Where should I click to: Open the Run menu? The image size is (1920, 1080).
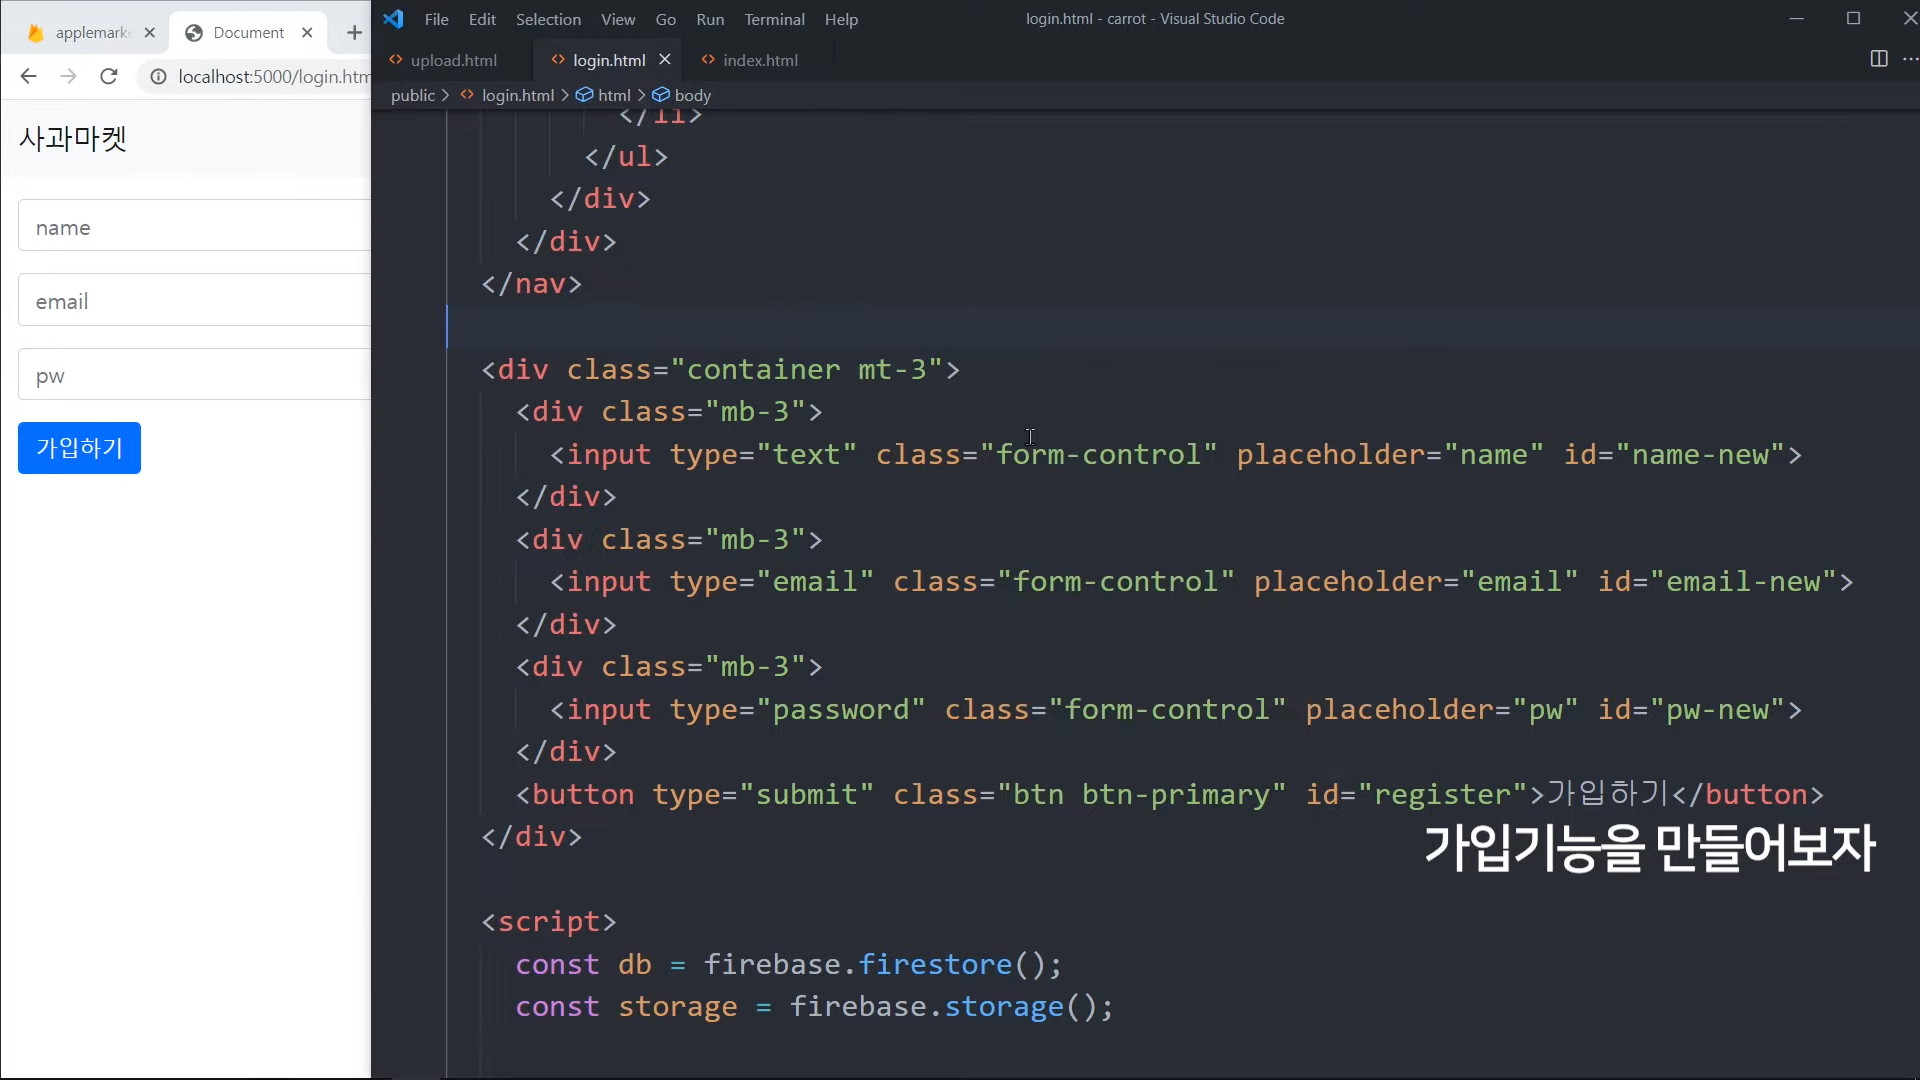pos(710,19)
